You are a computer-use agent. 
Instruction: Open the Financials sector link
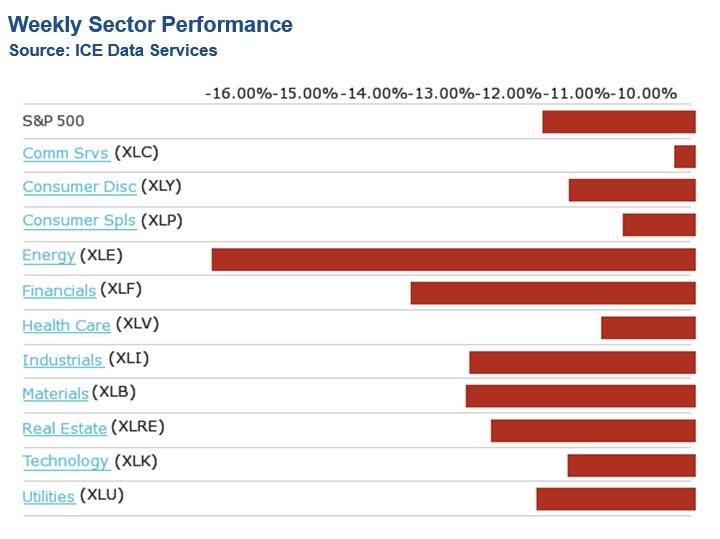(x=59, y=290)
